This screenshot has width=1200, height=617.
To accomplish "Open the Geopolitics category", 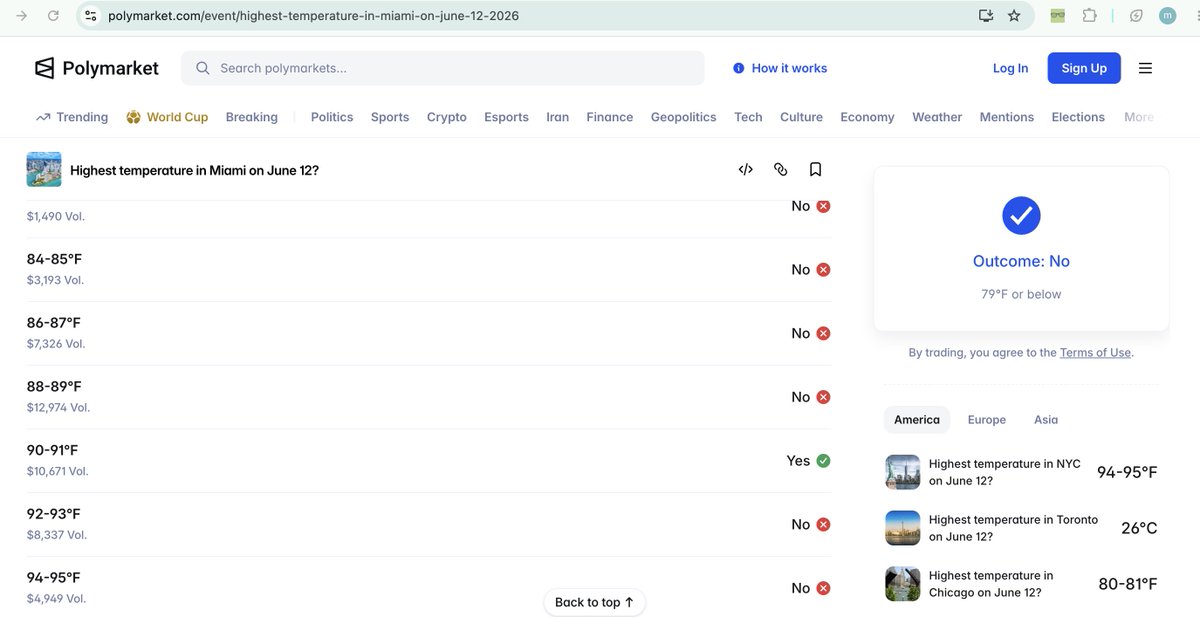I will coord(683,117).
